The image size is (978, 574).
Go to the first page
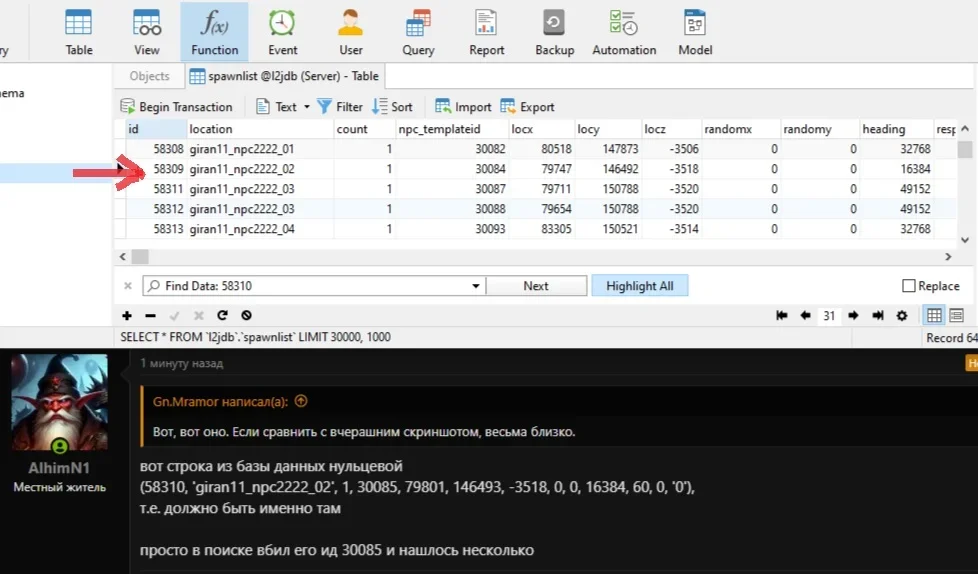coord(782,316)
